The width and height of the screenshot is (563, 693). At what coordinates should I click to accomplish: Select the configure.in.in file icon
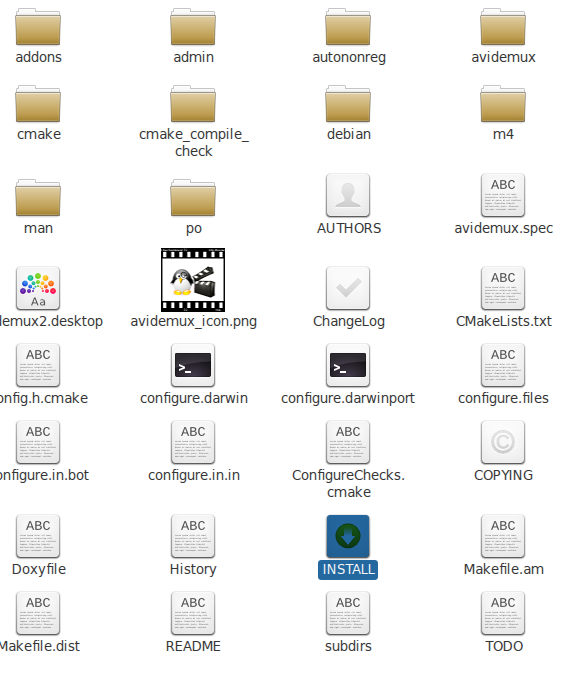(193, 442)
